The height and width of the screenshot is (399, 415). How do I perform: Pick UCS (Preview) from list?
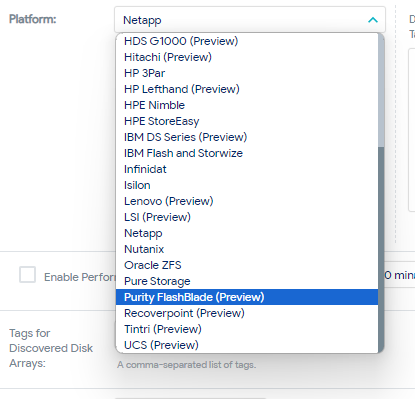pos(247,345)
